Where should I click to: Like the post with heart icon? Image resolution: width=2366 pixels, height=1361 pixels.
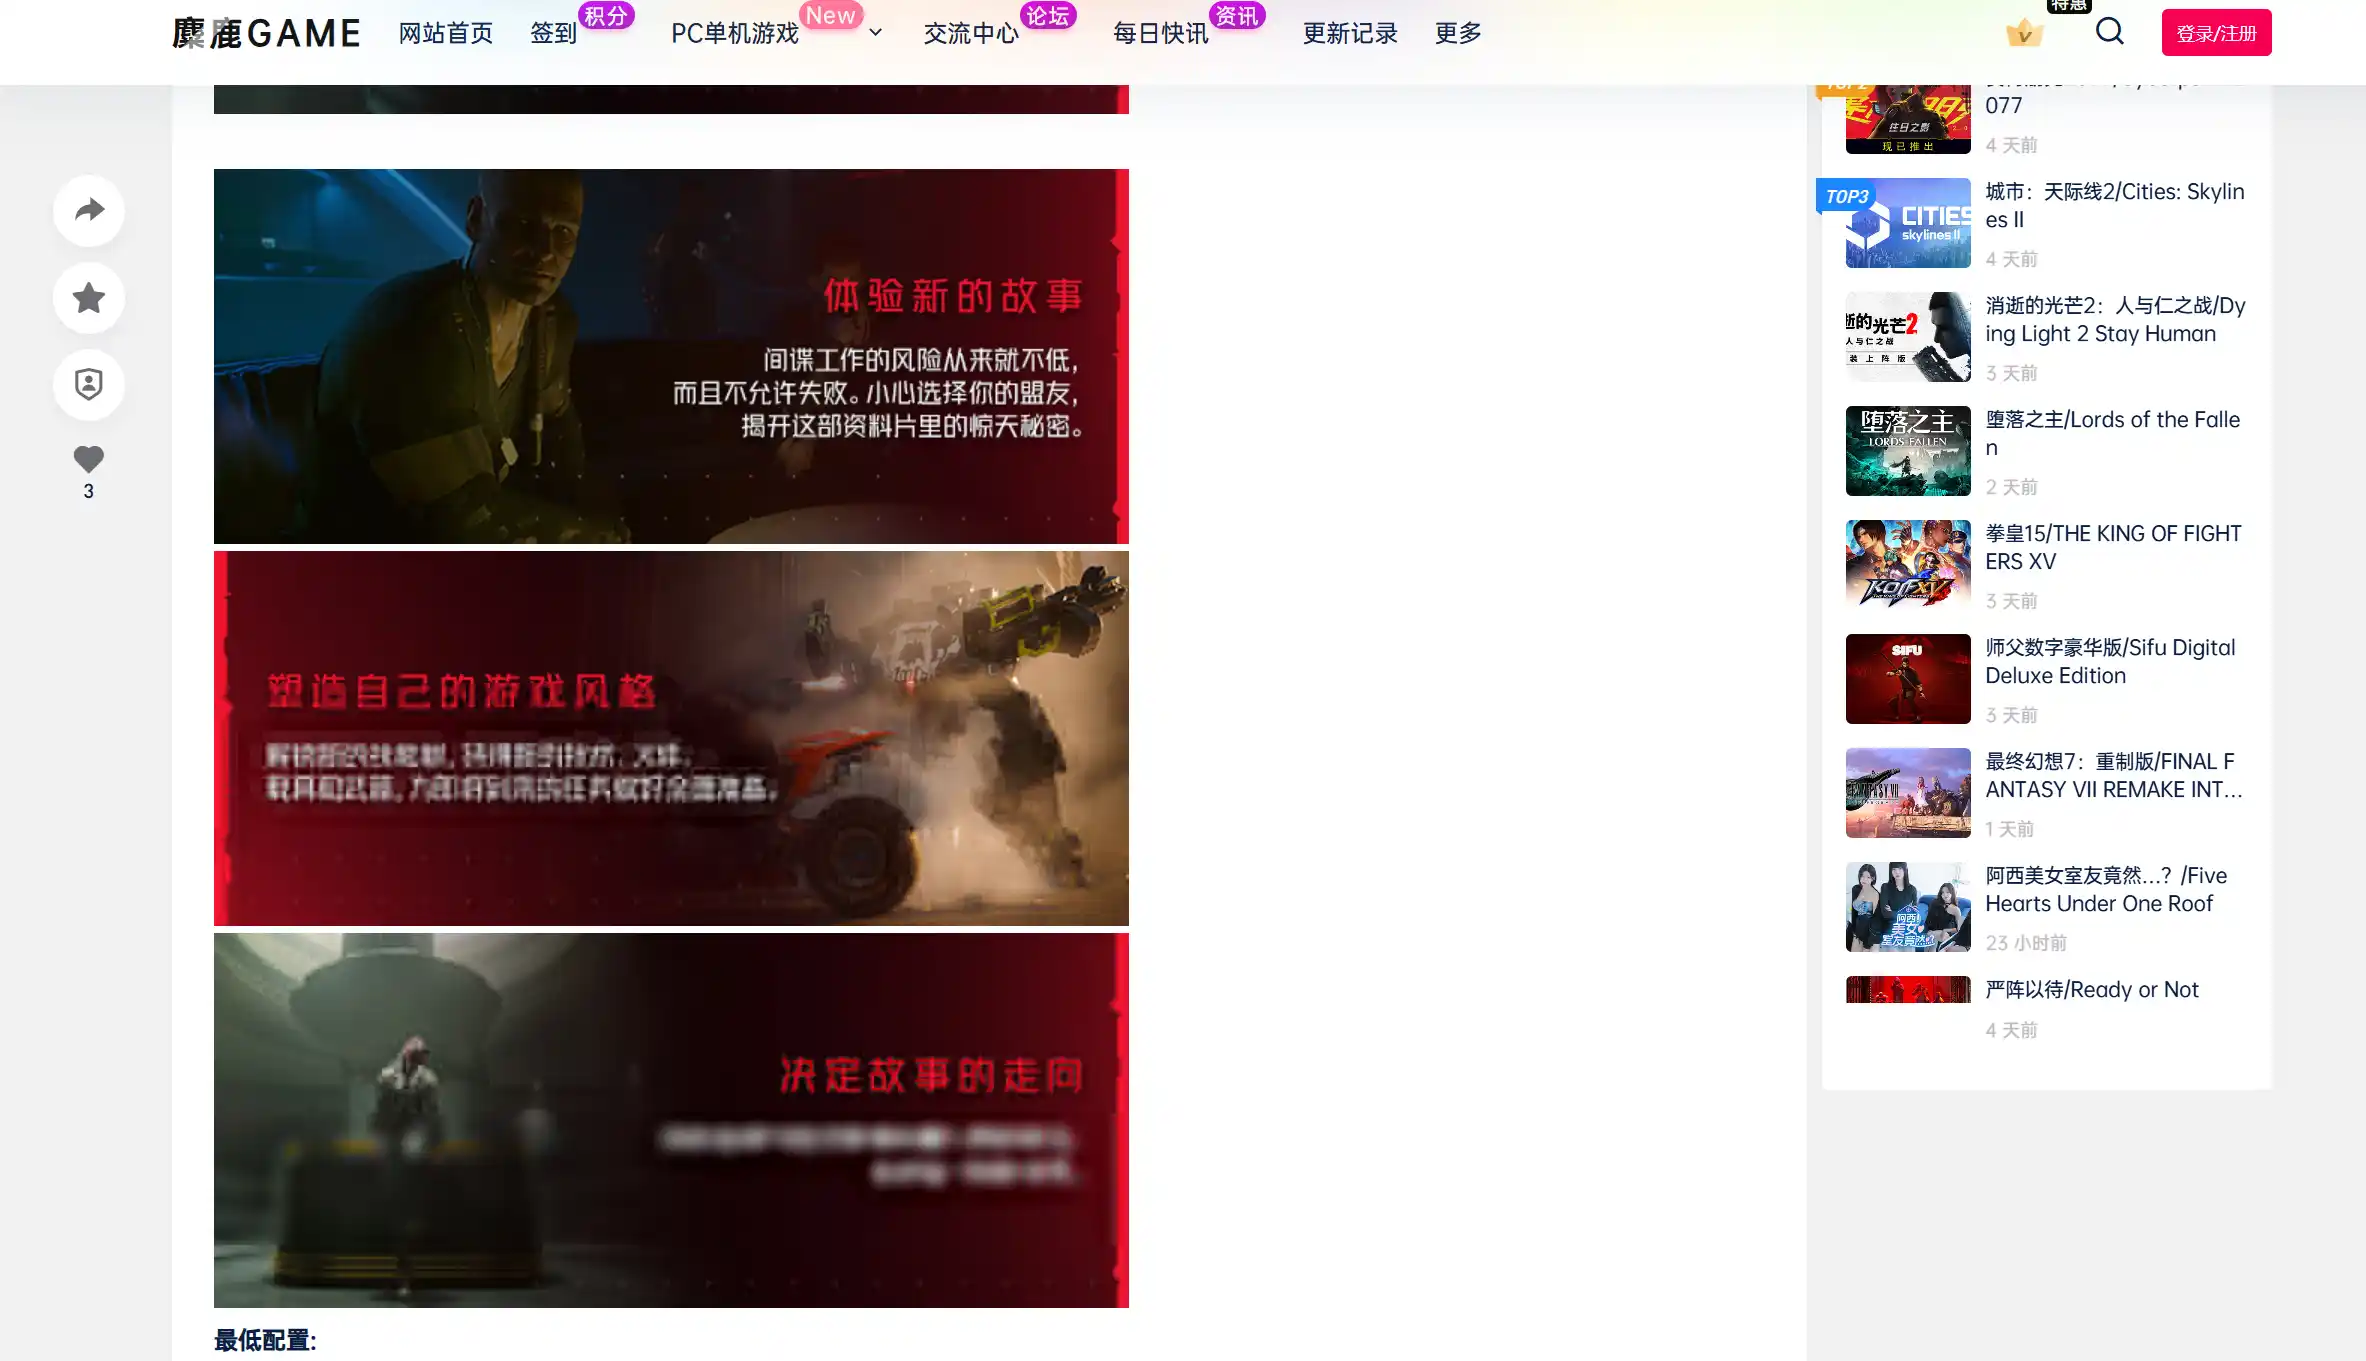(89, 459)
